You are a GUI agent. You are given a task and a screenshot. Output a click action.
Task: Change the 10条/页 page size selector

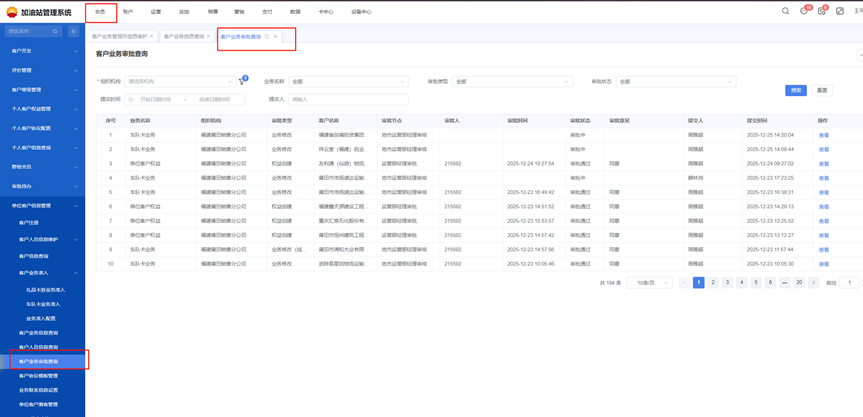point(649,283)
